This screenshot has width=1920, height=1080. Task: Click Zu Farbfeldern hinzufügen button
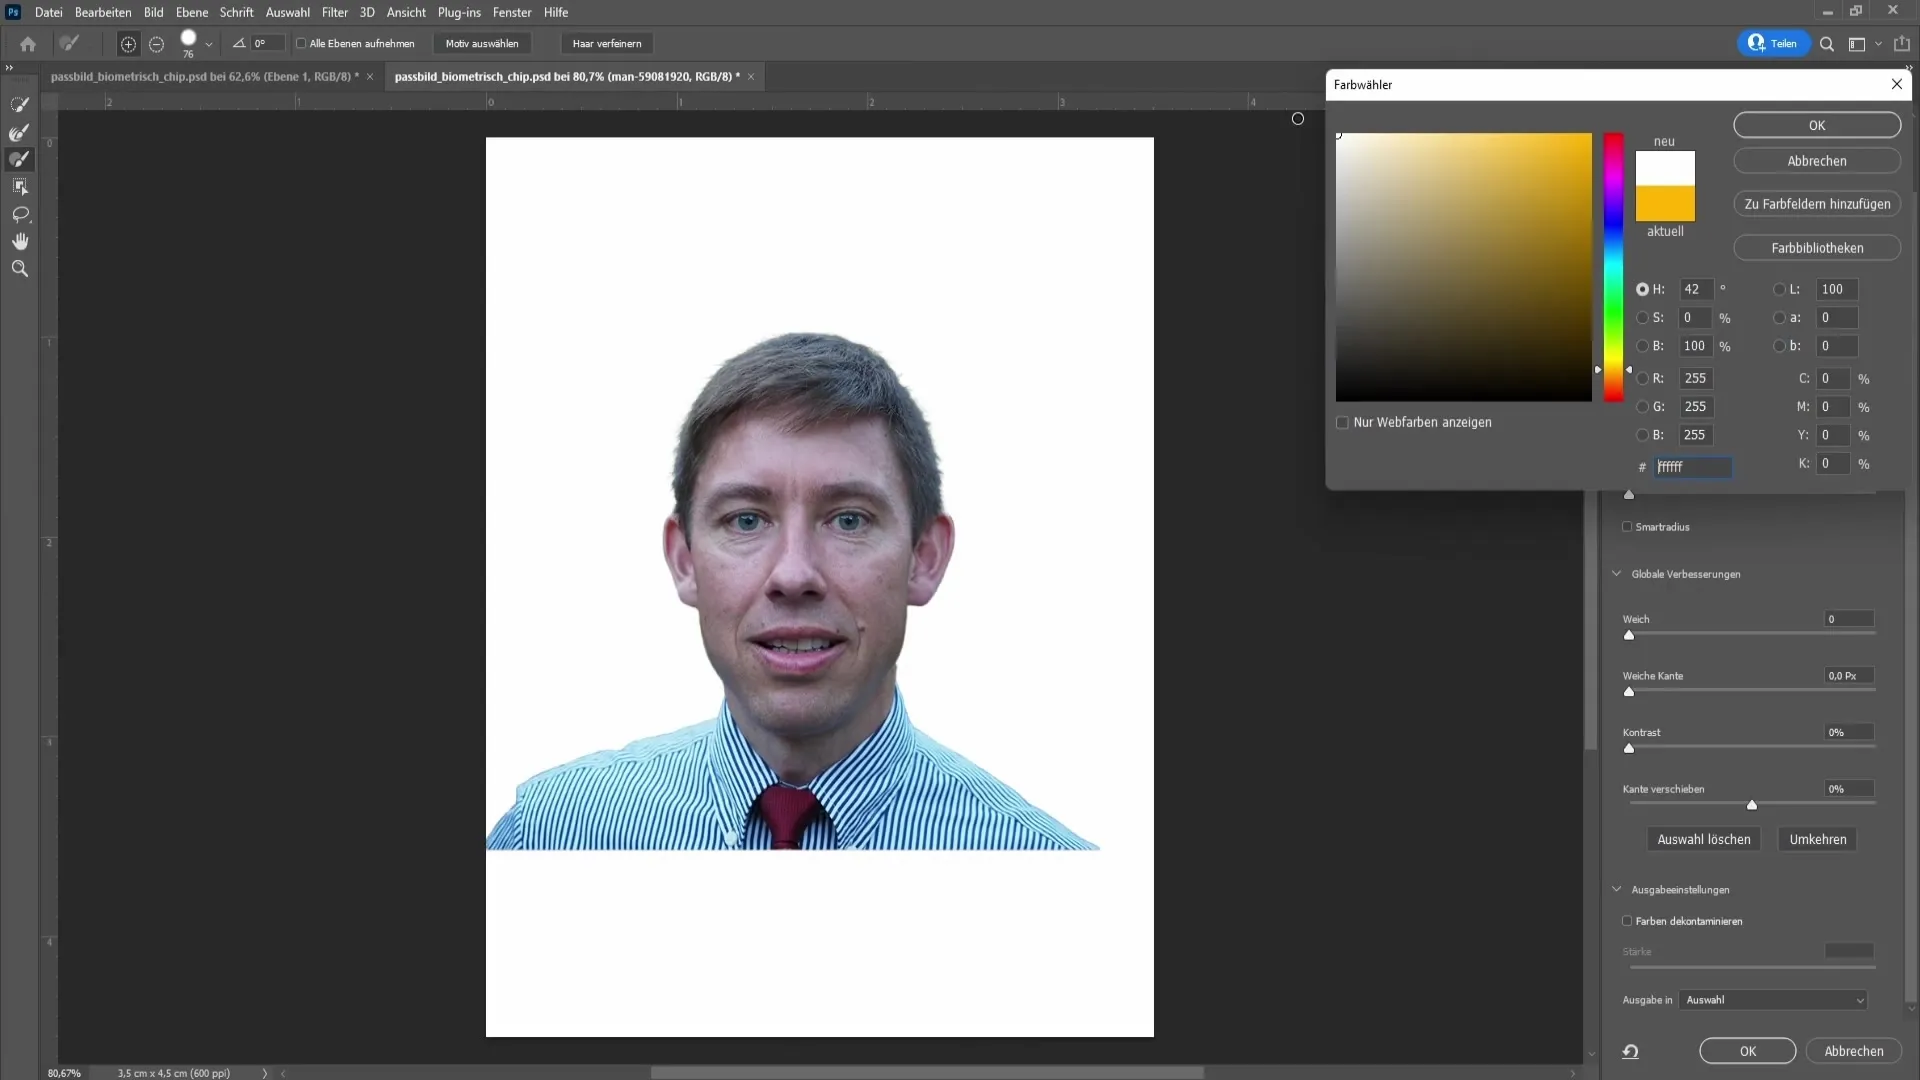[x=1817, y=204]
